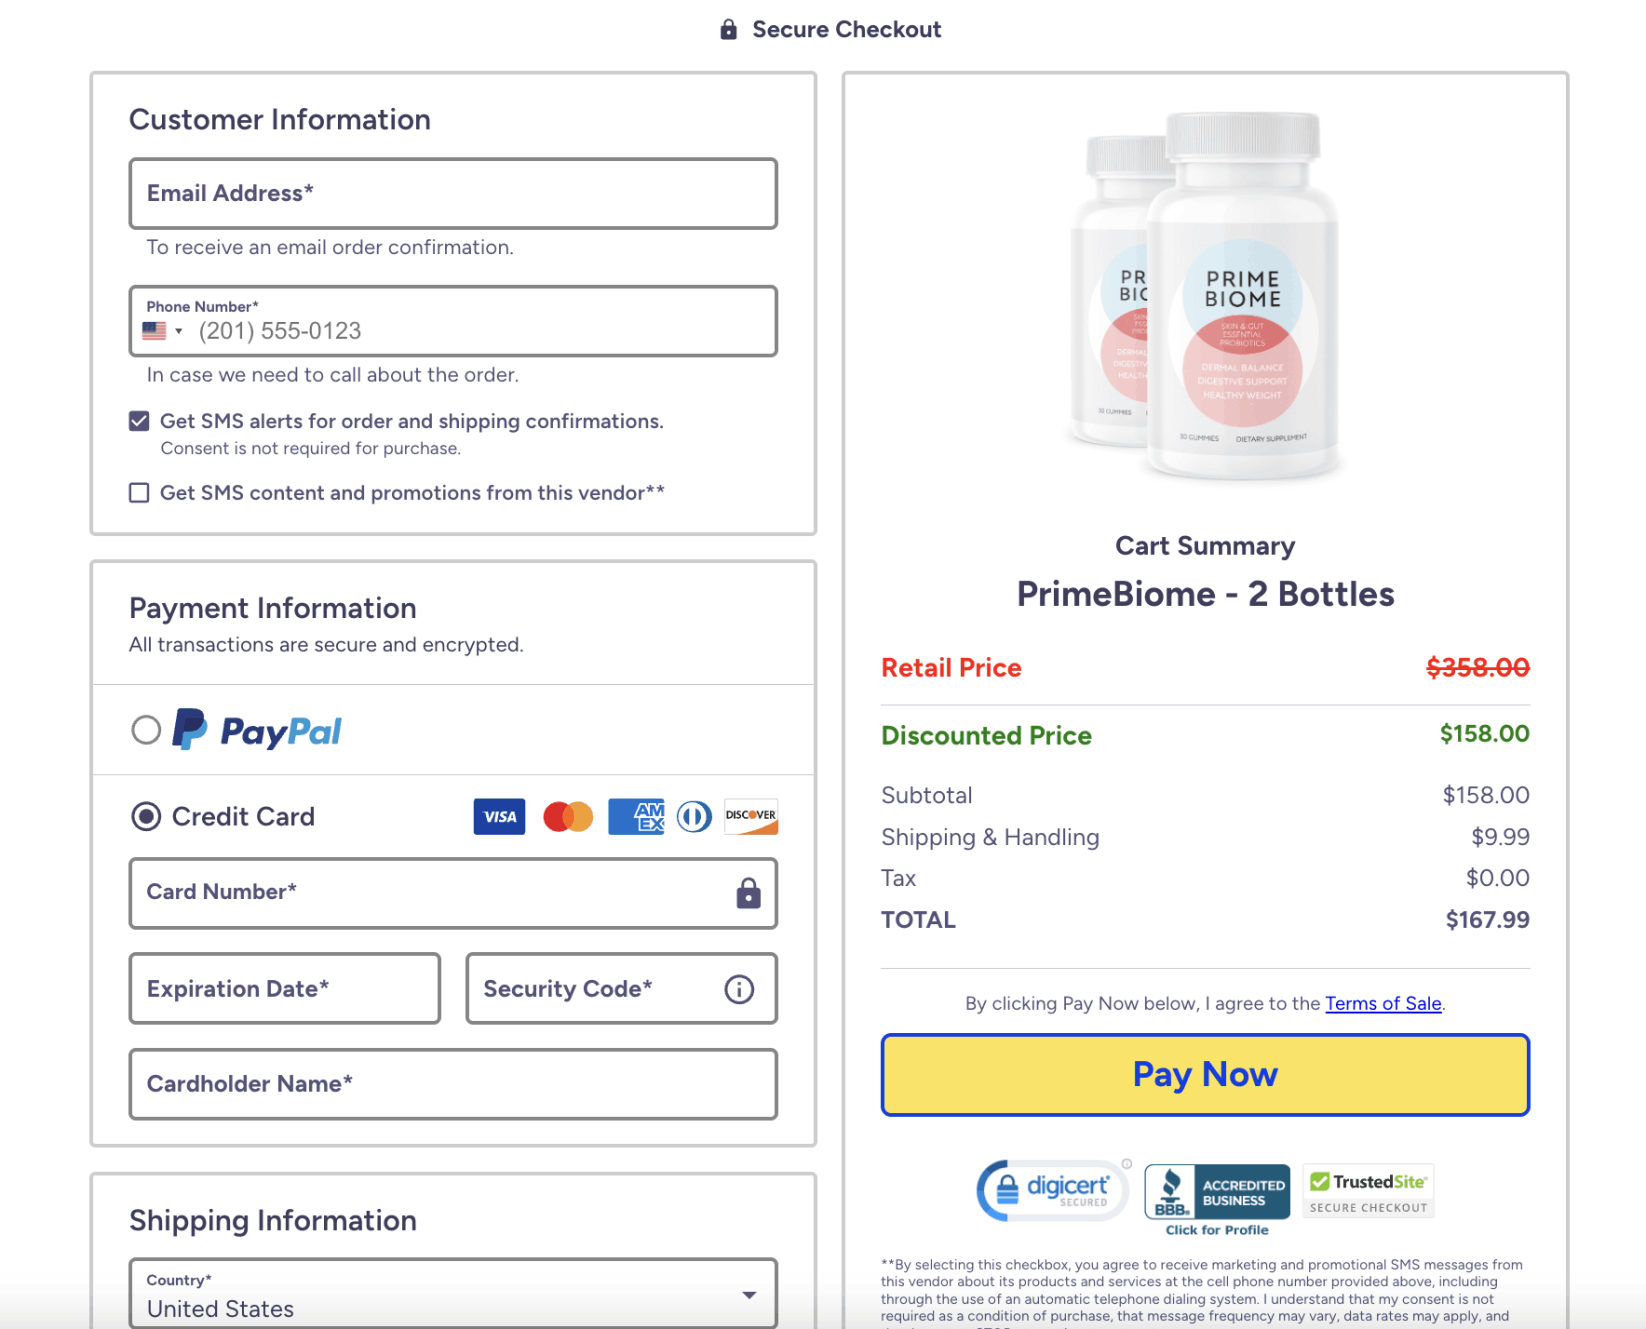This screenshot has height=1329, width=1646.
Task: Enable SMS content and promotions from vendor
Action: pos(139,492)
